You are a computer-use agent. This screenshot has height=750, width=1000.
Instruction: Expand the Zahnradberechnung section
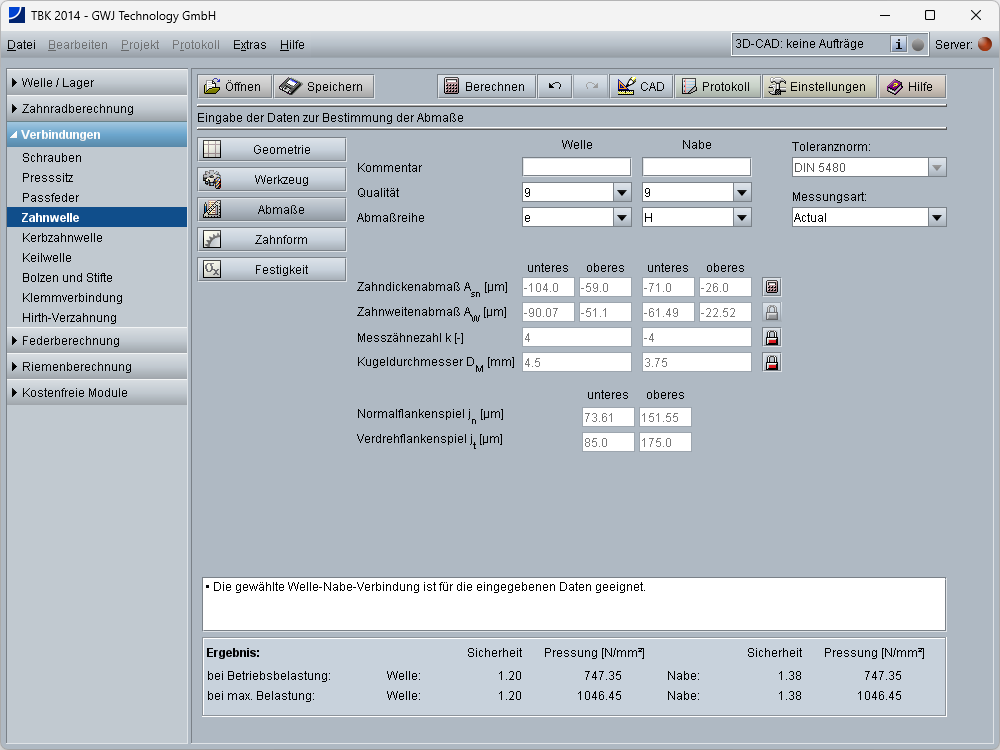click(97, 109)
